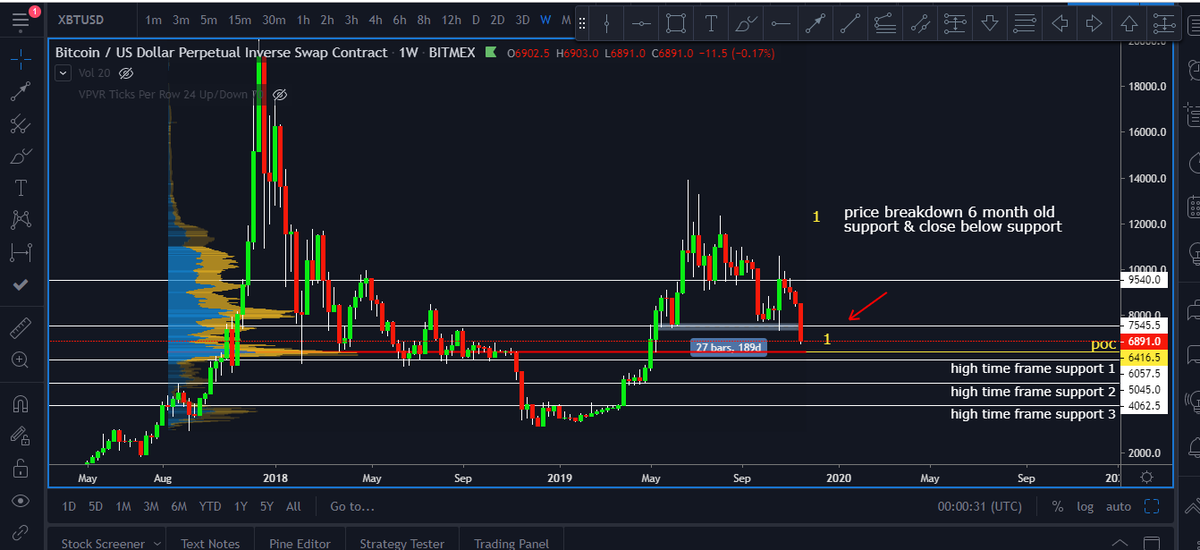Image resolution: width=1200 pixels, height=550 pixels.
Task: Select horizontal ray tool in floating toolbar
Action: coord(780,23)
